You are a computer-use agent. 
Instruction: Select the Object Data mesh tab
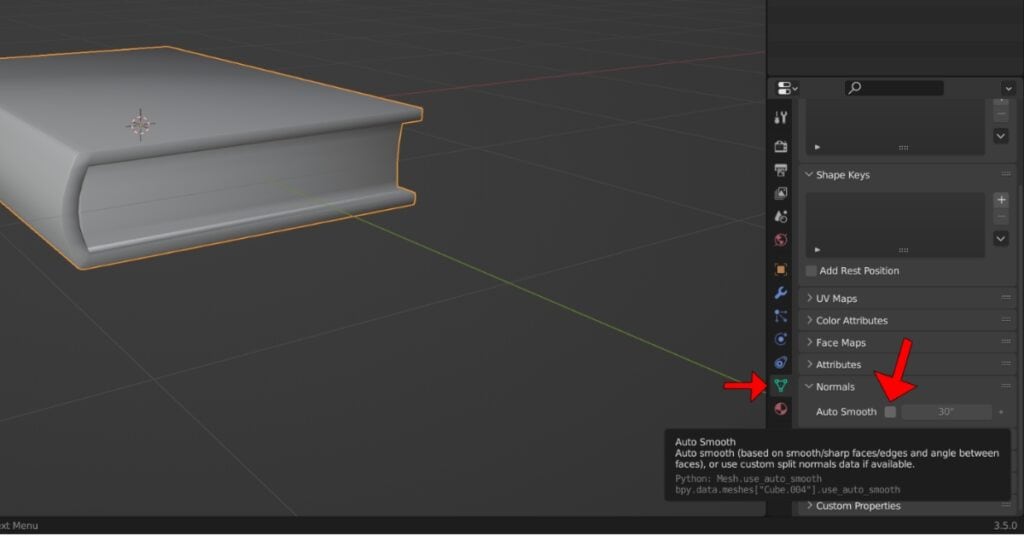[x=781, y=386]
